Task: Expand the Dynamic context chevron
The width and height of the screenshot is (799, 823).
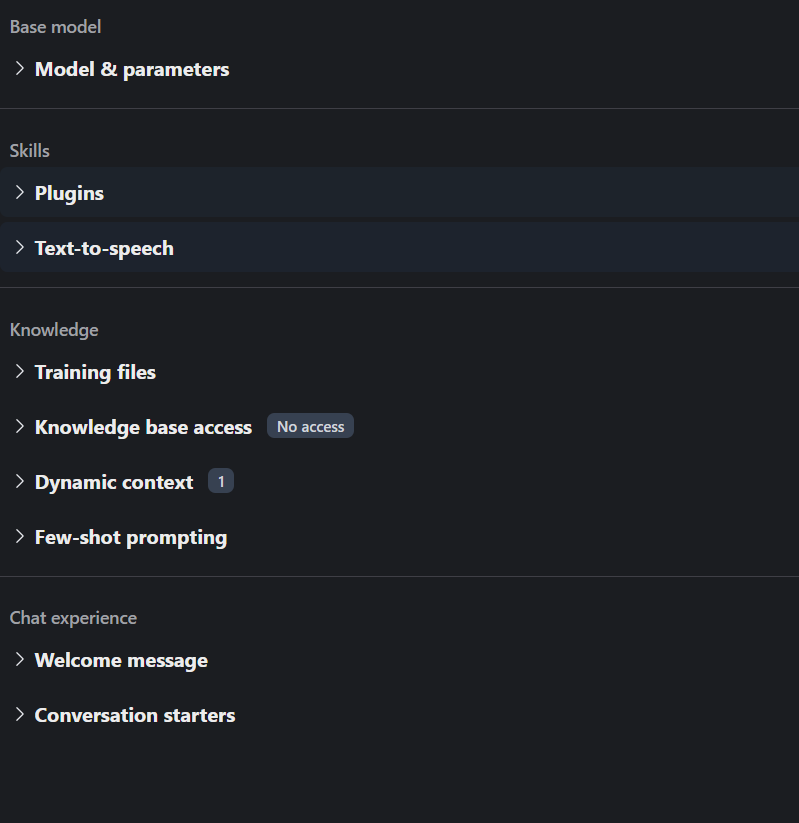Action: tap(19, 482)
